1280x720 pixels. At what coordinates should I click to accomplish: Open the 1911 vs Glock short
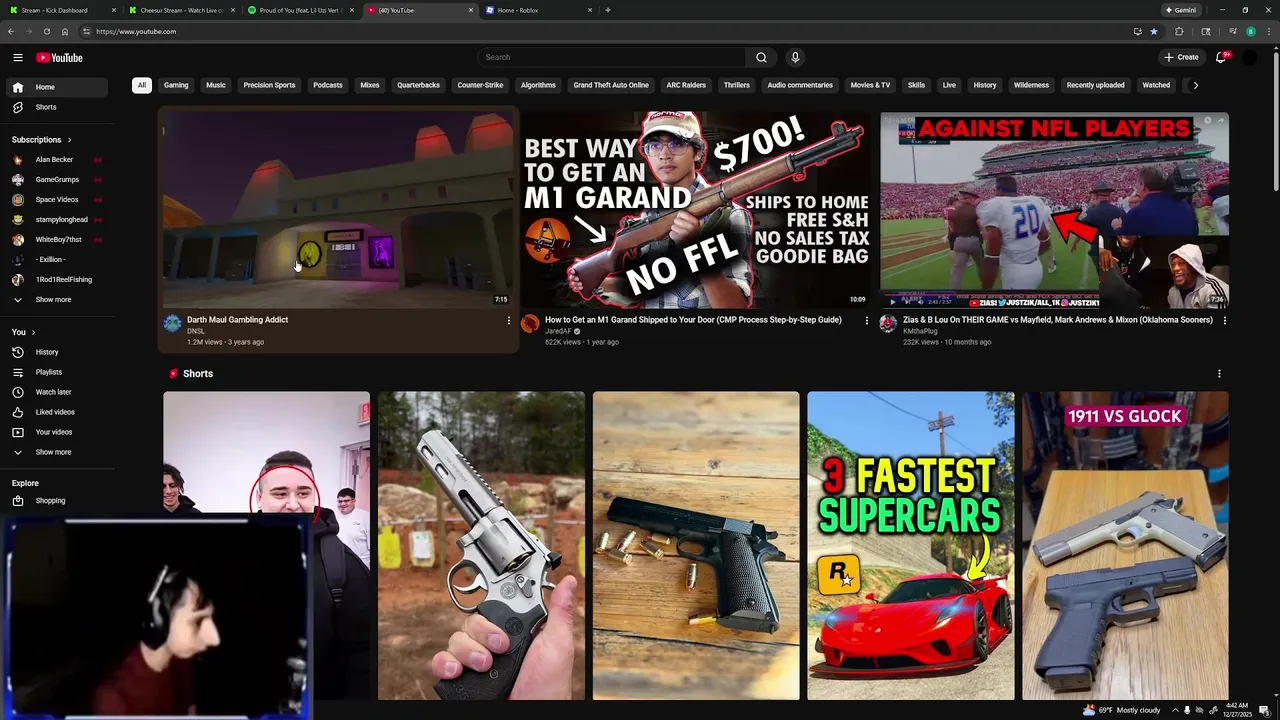(x=1125, y=545)
